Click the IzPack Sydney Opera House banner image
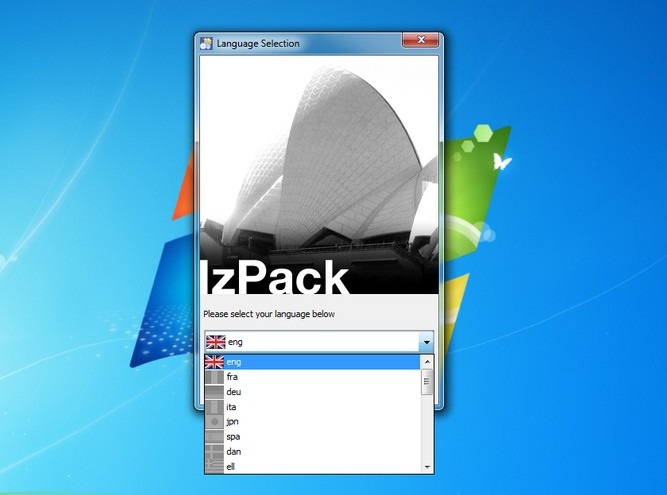 [x=319, y=175]
